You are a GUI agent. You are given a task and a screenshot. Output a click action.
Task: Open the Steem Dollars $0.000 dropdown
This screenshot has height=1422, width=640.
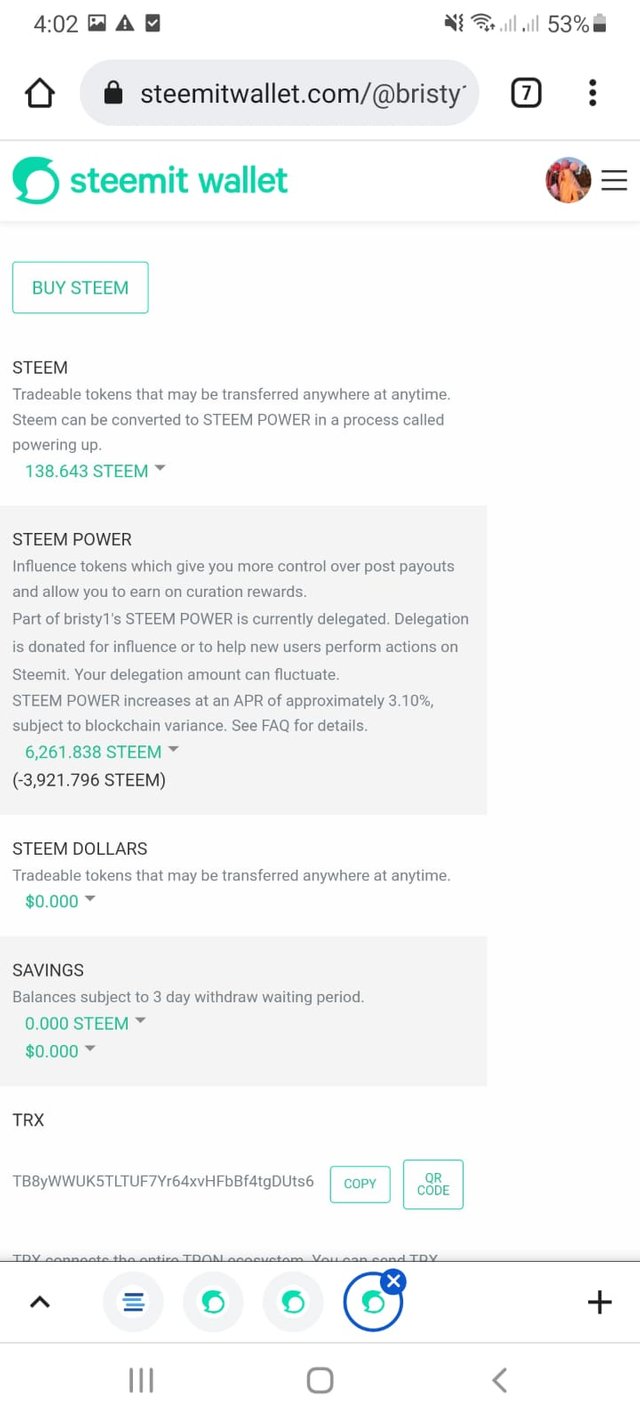(60, 901)
